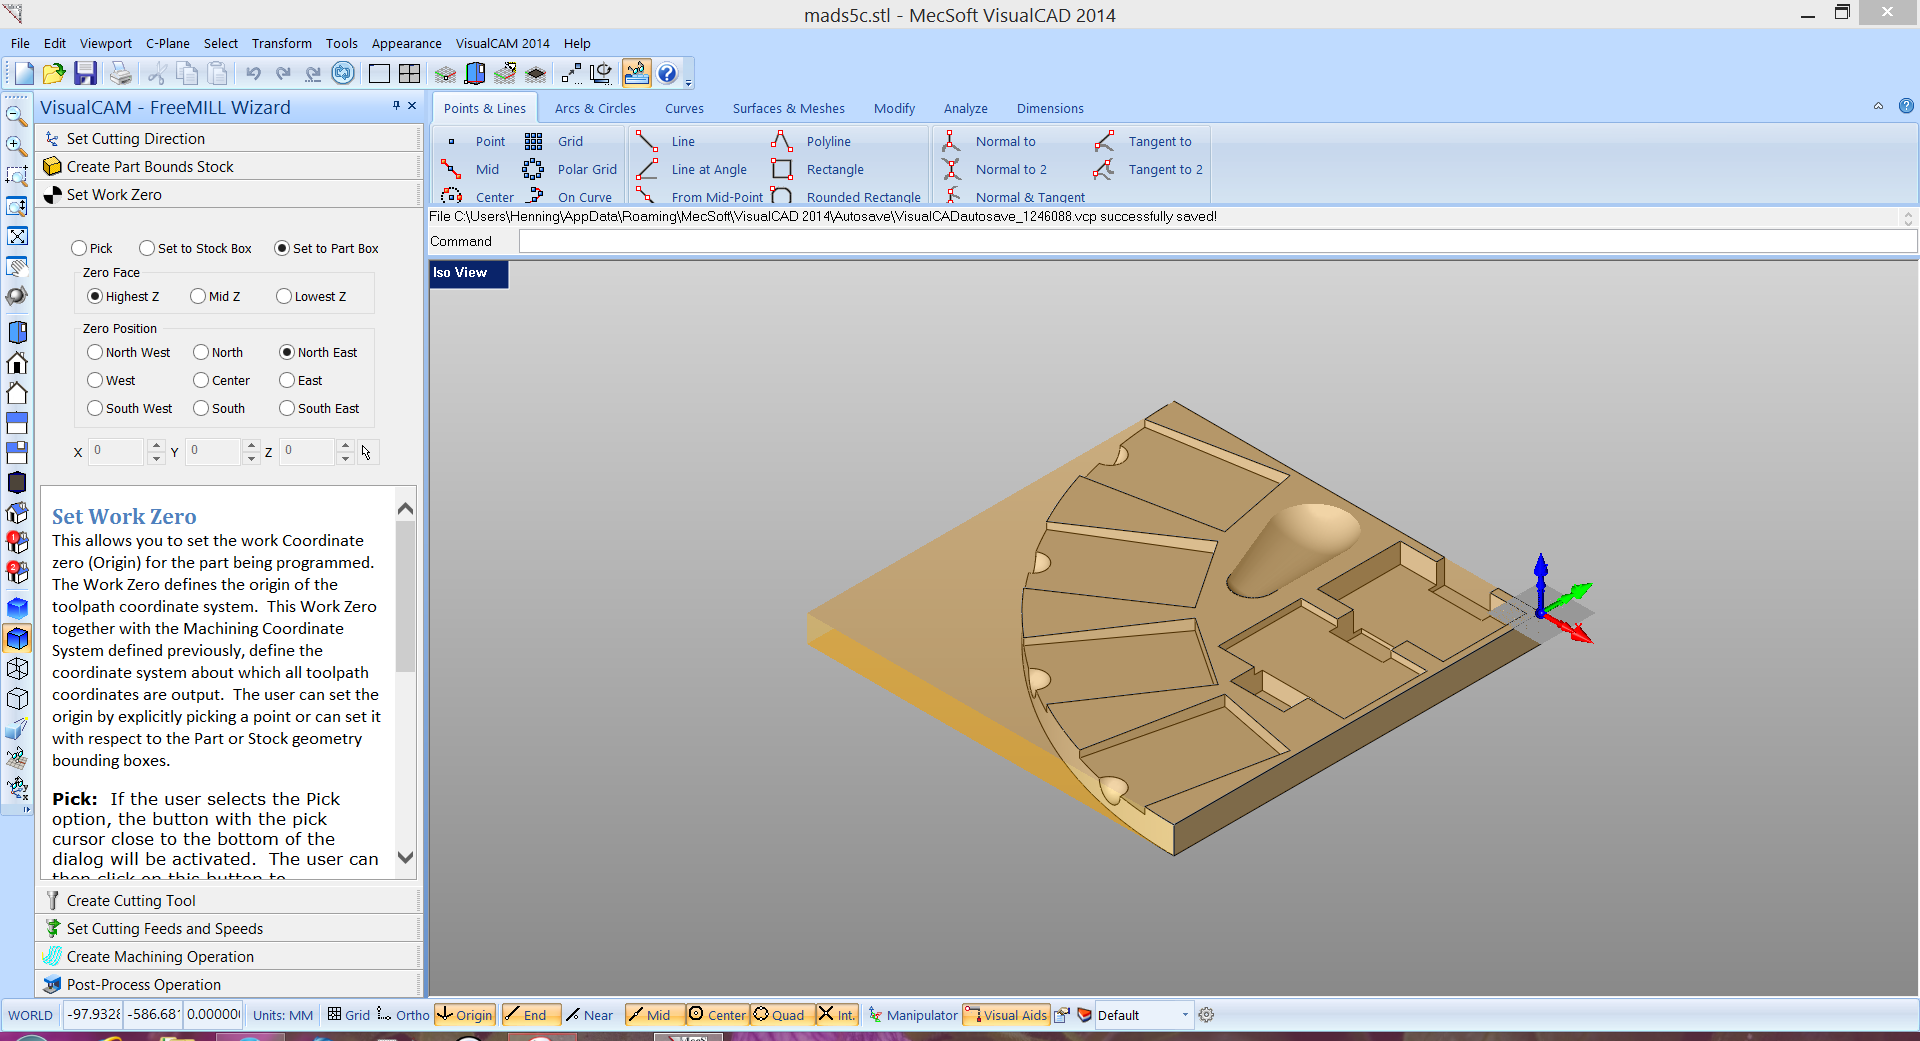Image resolution: width=1920 pixels, height=1041 pixels.
Task: Toggle the Ortho mode in status bar
Action: 404,1015
